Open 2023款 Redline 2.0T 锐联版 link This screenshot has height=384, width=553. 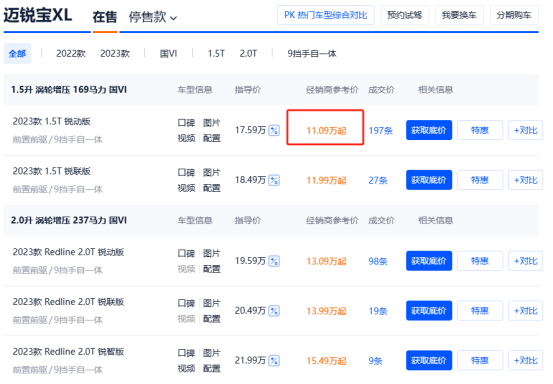coord(68,302)
